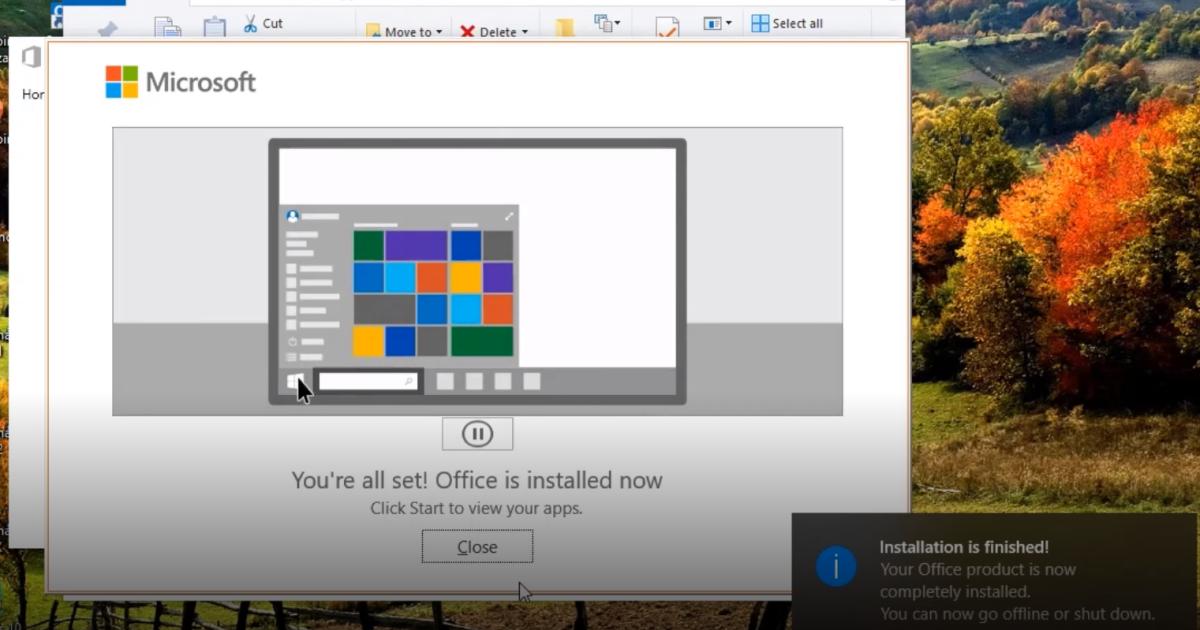The height and width of the screenshot is (630, 1200).
Task: Click the Copy icon in the File Explorer ribbon
Action: [x=167, y=28]
